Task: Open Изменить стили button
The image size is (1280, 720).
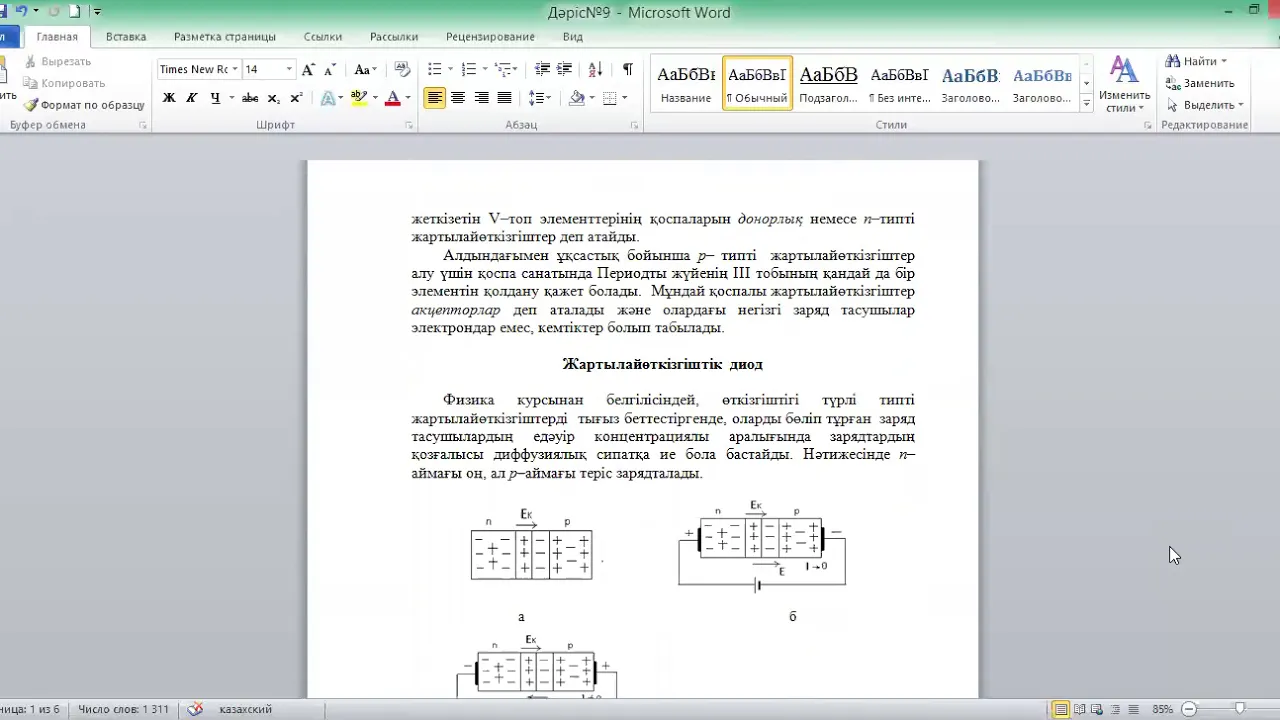Action: pos(1124,84)
